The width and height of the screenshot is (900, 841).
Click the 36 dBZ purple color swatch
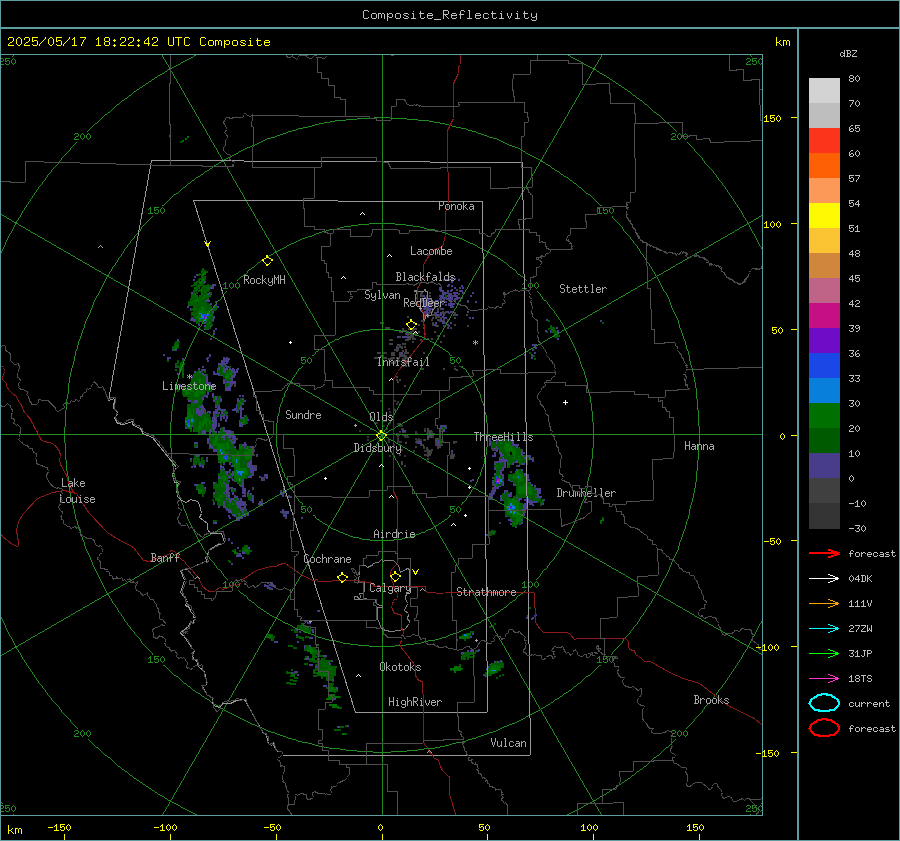click(824, 340)
